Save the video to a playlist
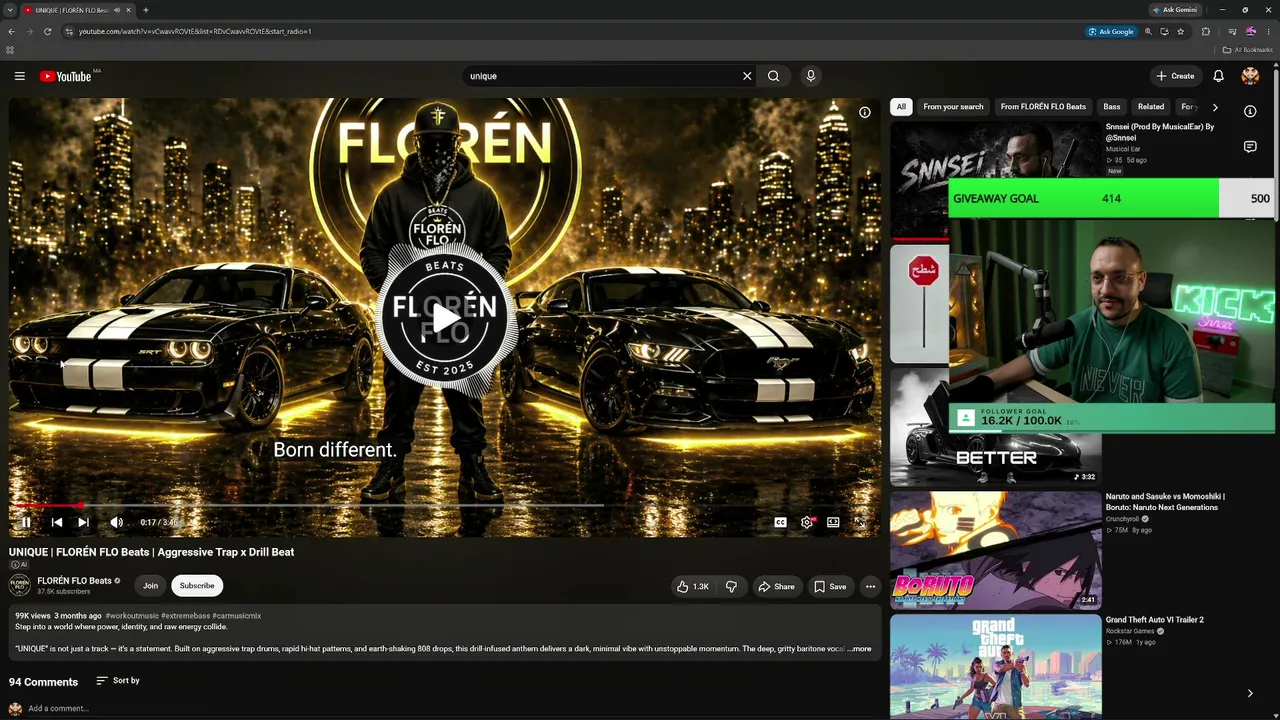Viewport: 1280px width, 720px height. [x=830, y=587]
